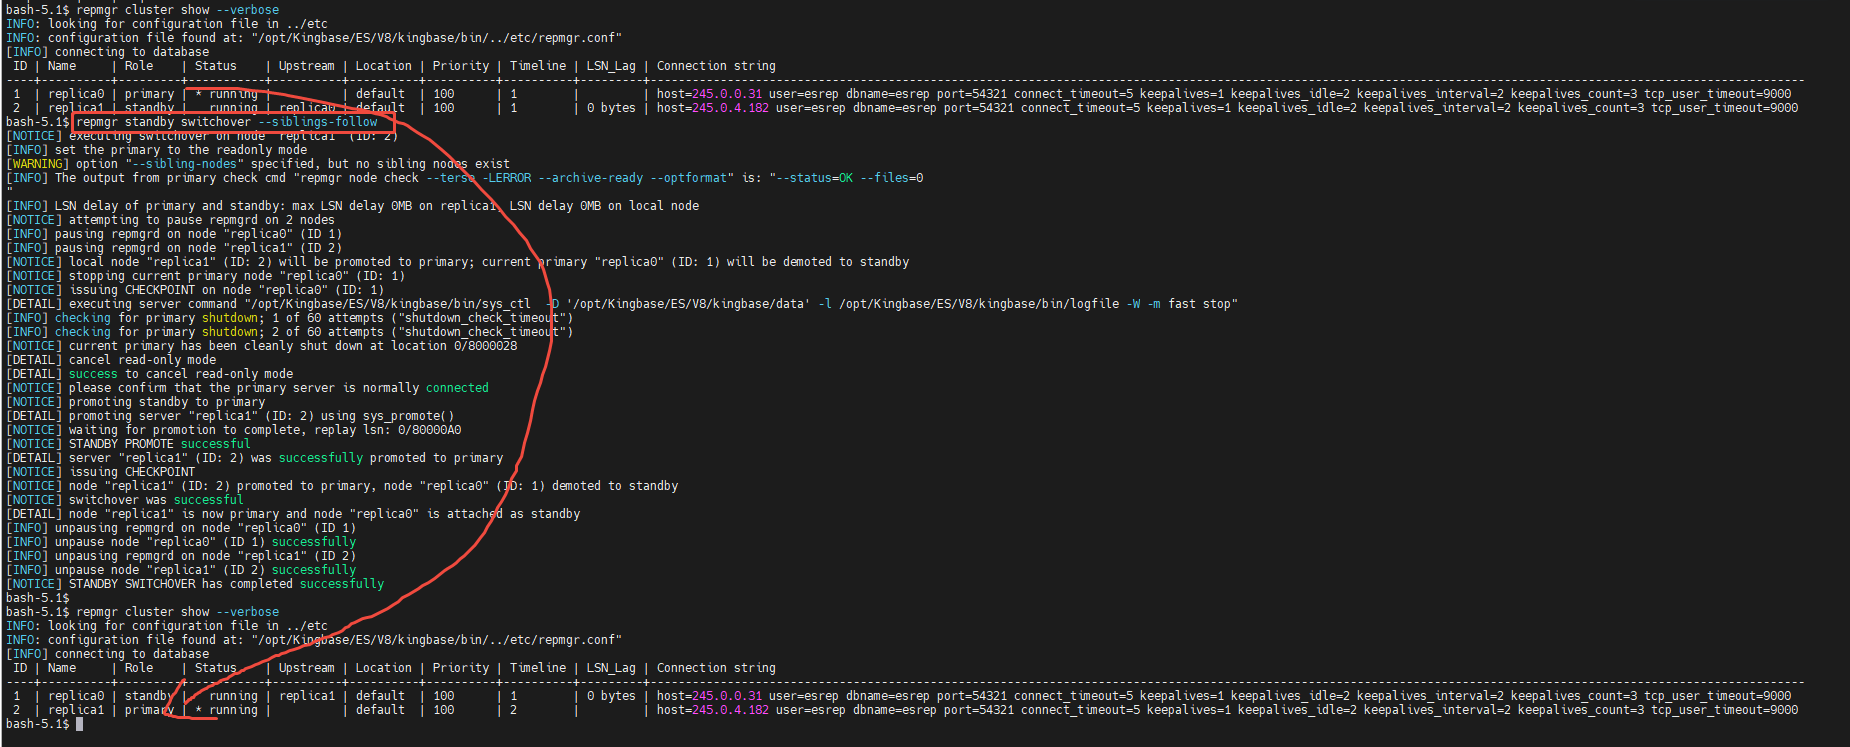Click the WARNING about '--sibling-nodes' option
Image resolution: width=1850 pixels, height=747 pixels.
(258, 164)
